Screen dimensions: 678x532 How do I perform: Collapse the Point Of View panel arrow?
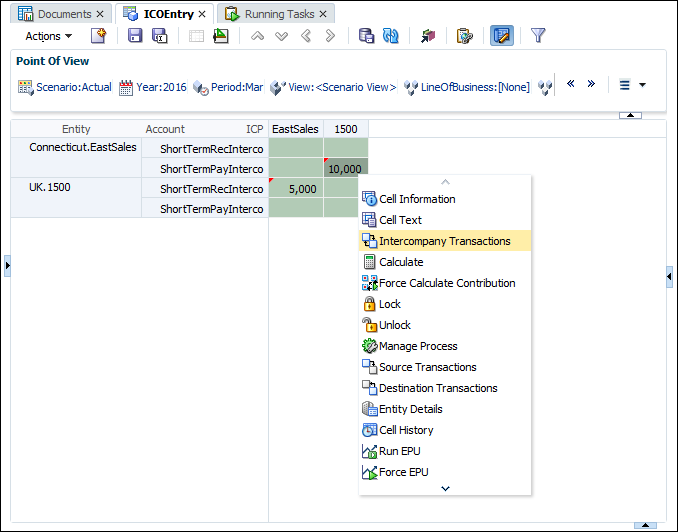[630, 115]
